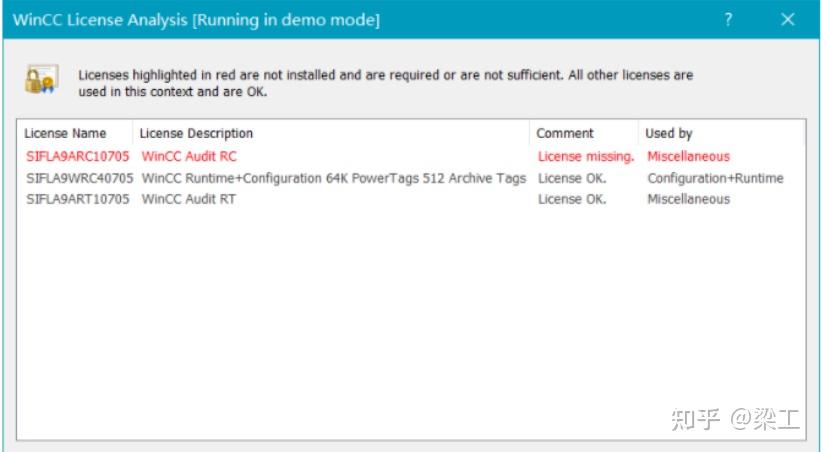Click the dialog title bar text
The height and width of the screenshot is (452, 821).
coord(196,20)
